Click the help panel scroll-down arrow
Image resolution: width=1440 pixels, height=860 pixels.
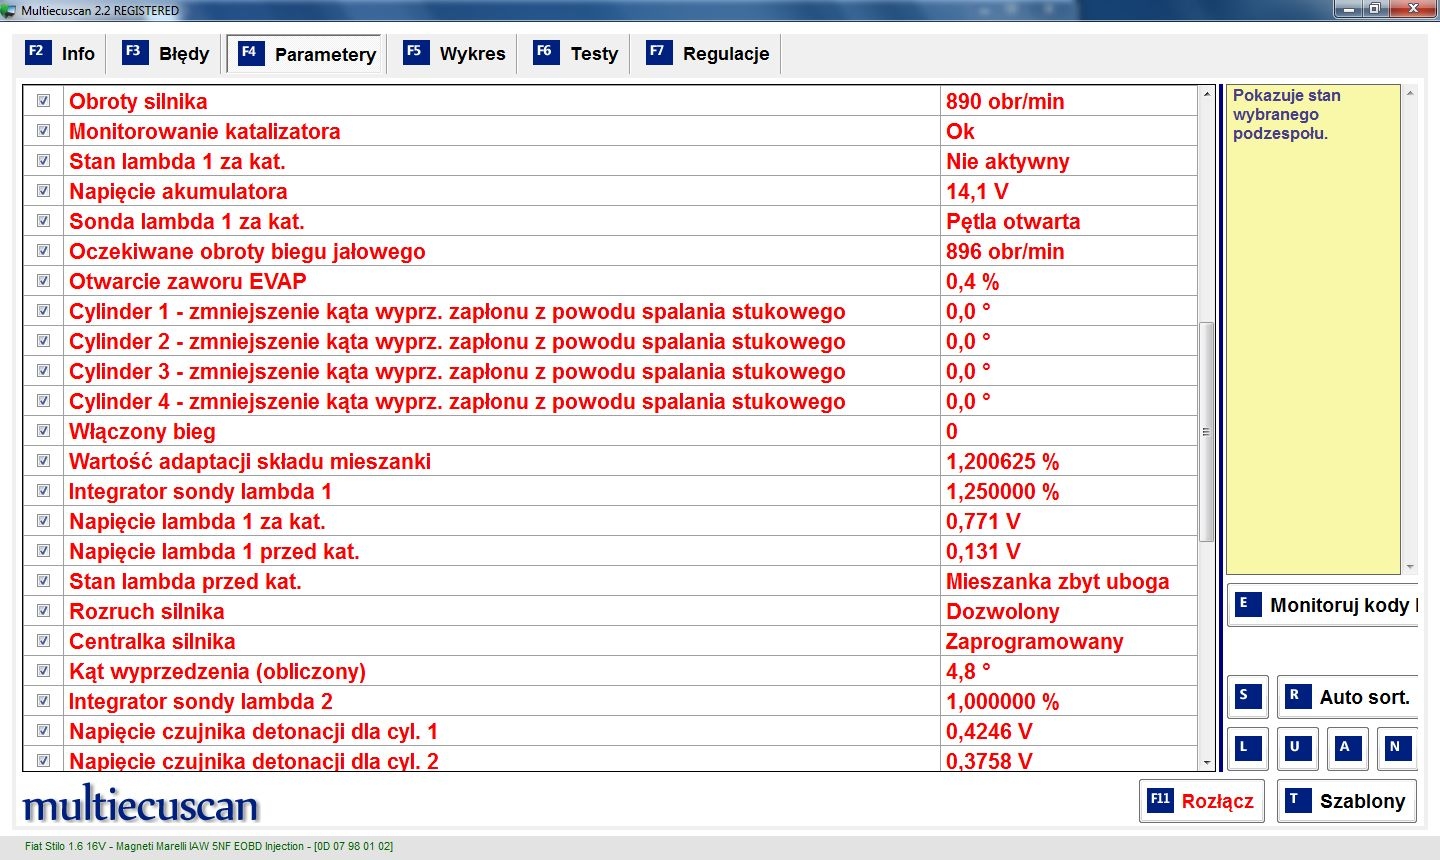coord(1410,567)
